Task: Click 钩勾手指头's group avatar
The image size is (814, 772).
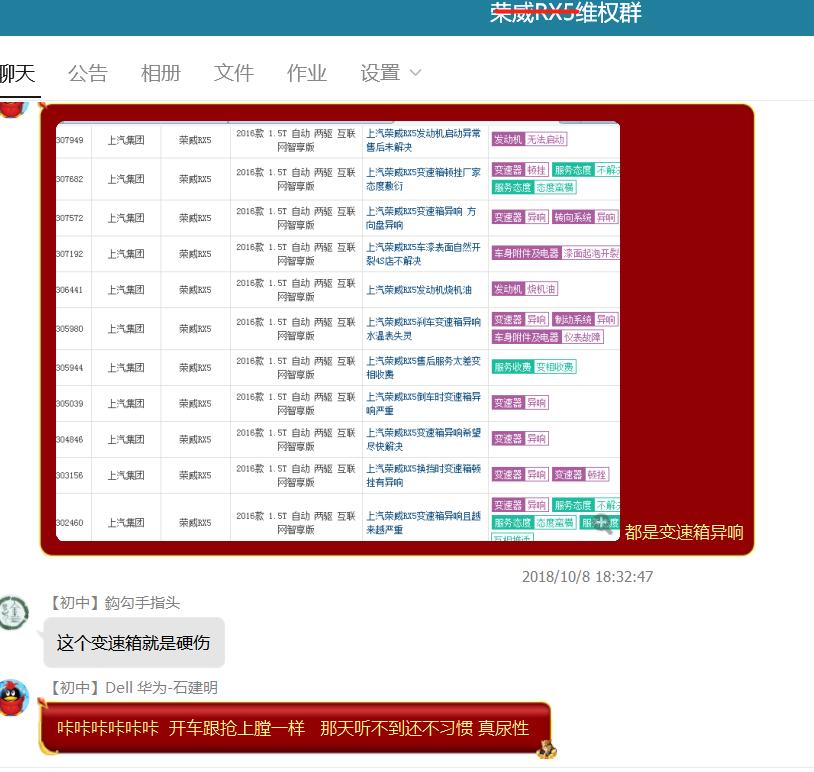Action: 12,613
